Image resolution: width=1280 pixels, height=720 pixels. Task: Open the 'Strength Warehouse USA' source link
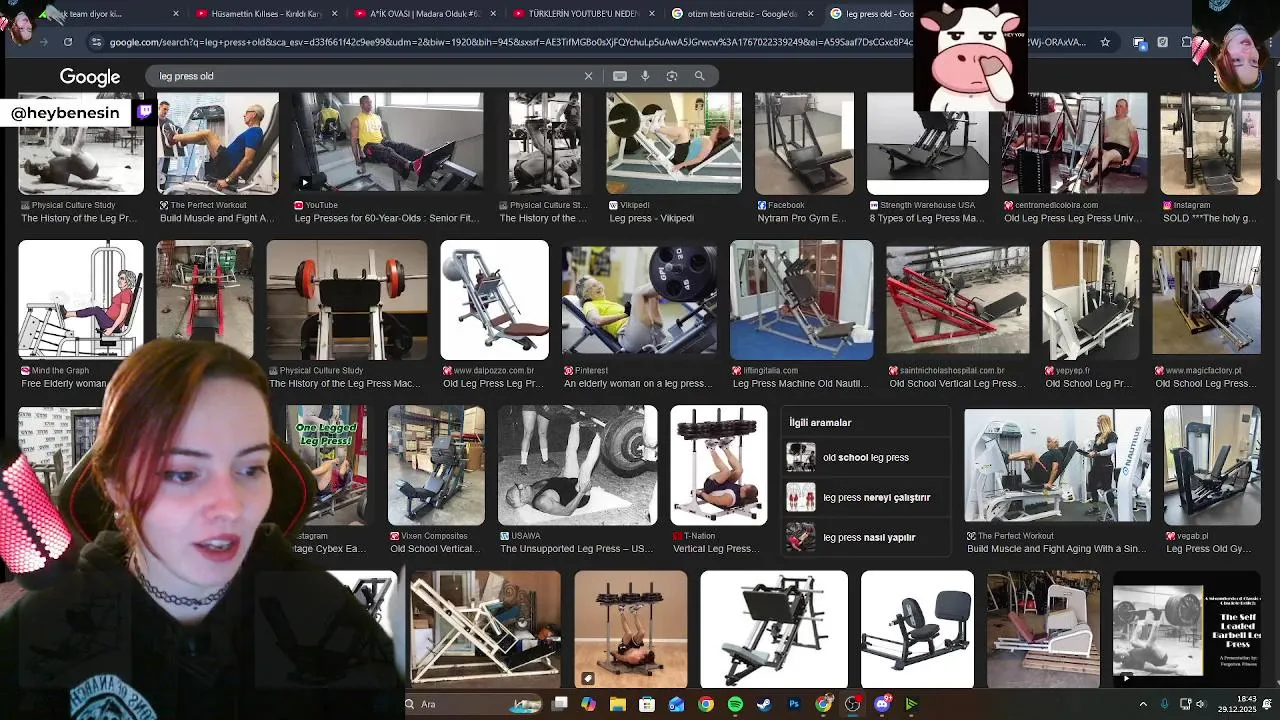coord(927,205)
